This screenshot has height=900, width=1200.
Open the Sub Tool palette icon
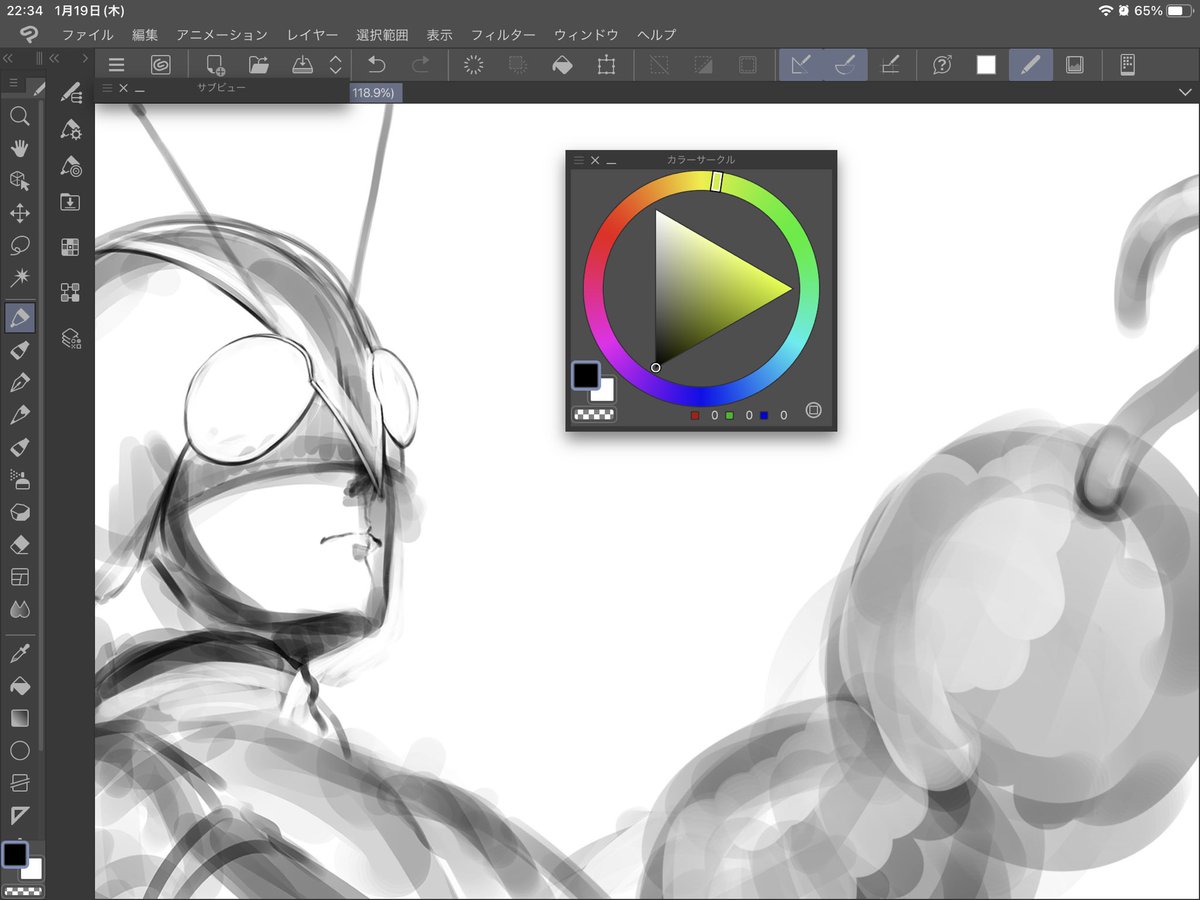click(x=70, y=93)
